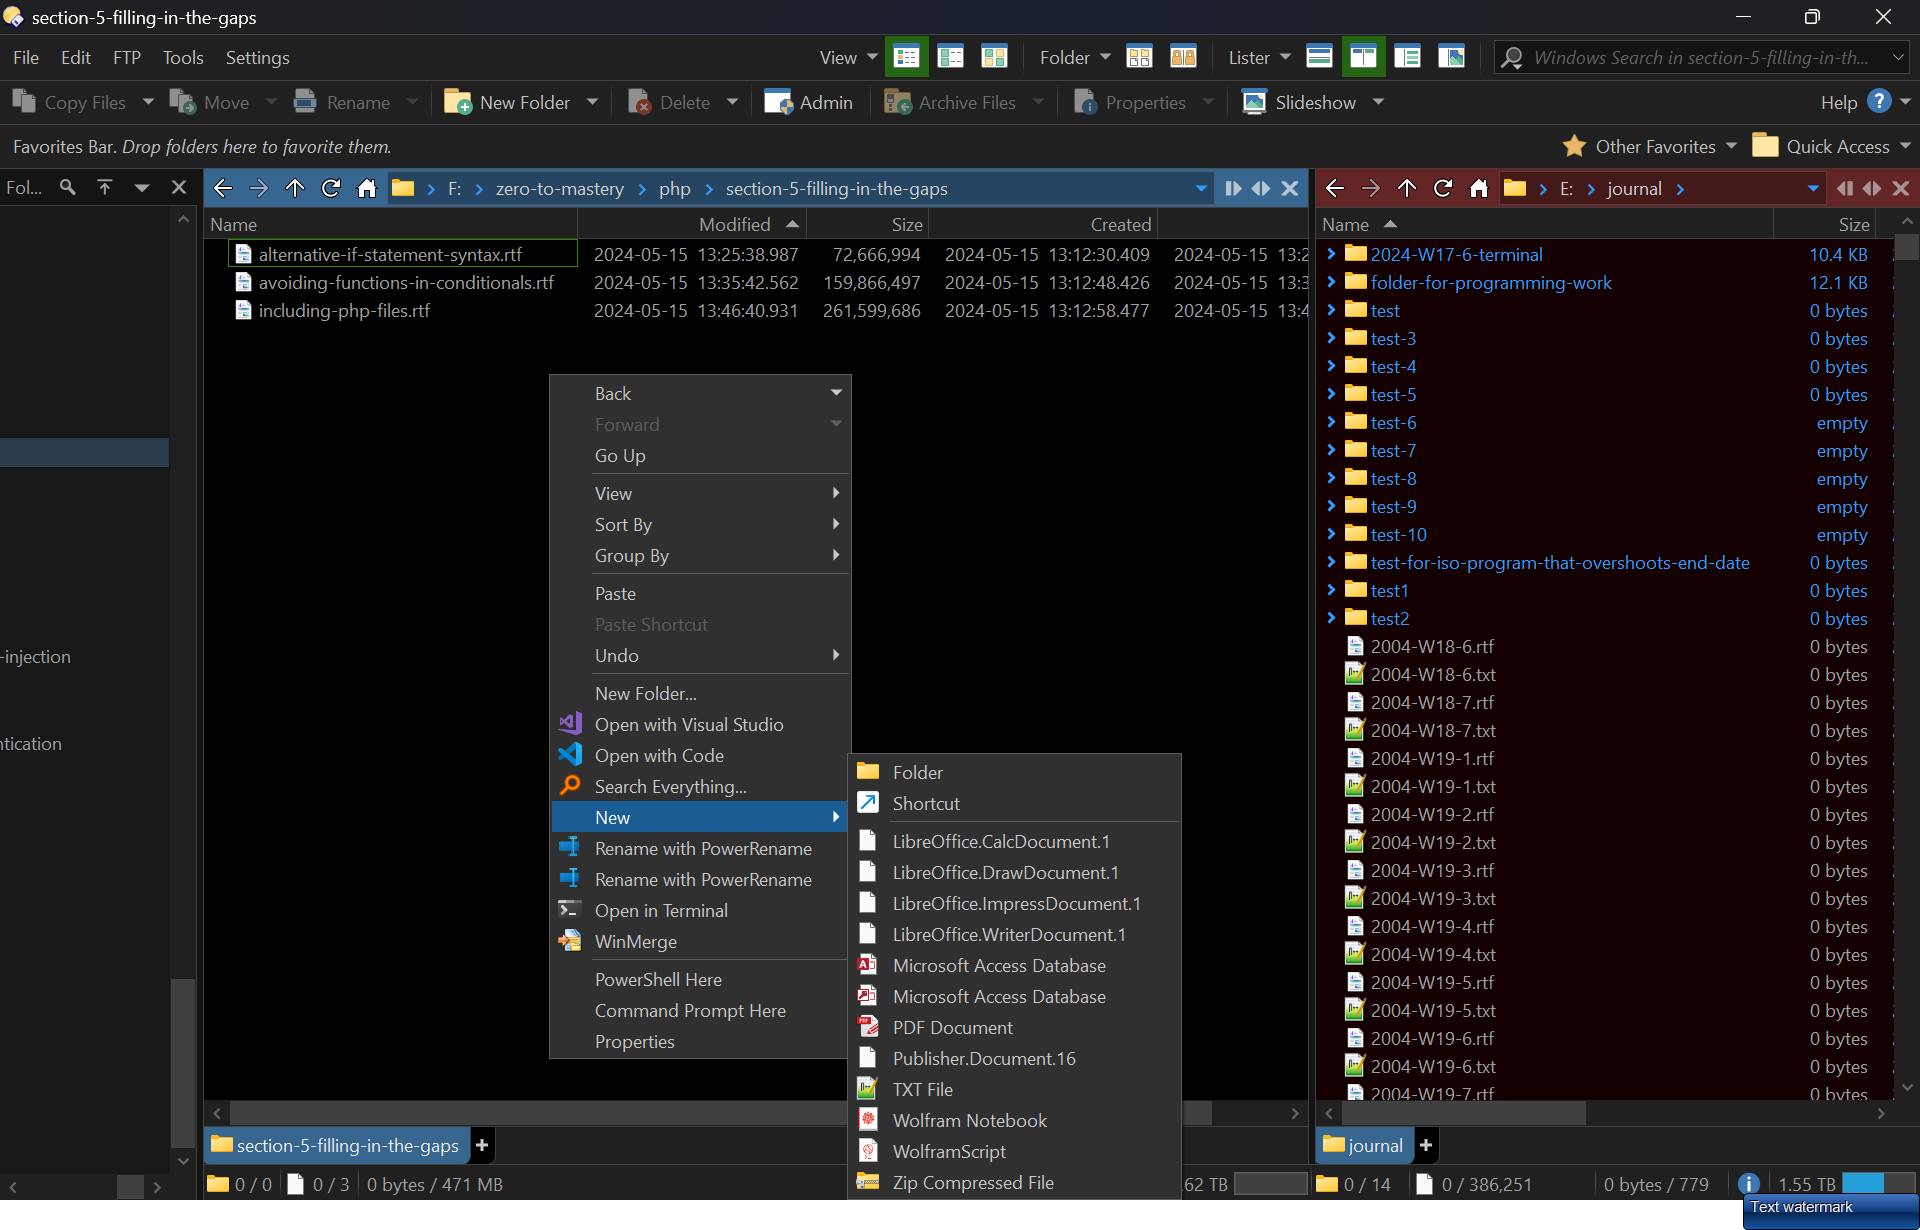The width and height of the screenshot is (1920, 1230).
Task: Expand the Undo submenu
Action: click(700, 655)
